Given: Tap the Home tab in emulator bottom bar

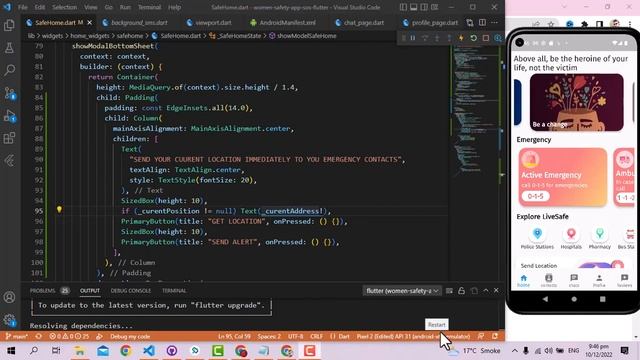Looking at the screenshot, I should (524, 280).
